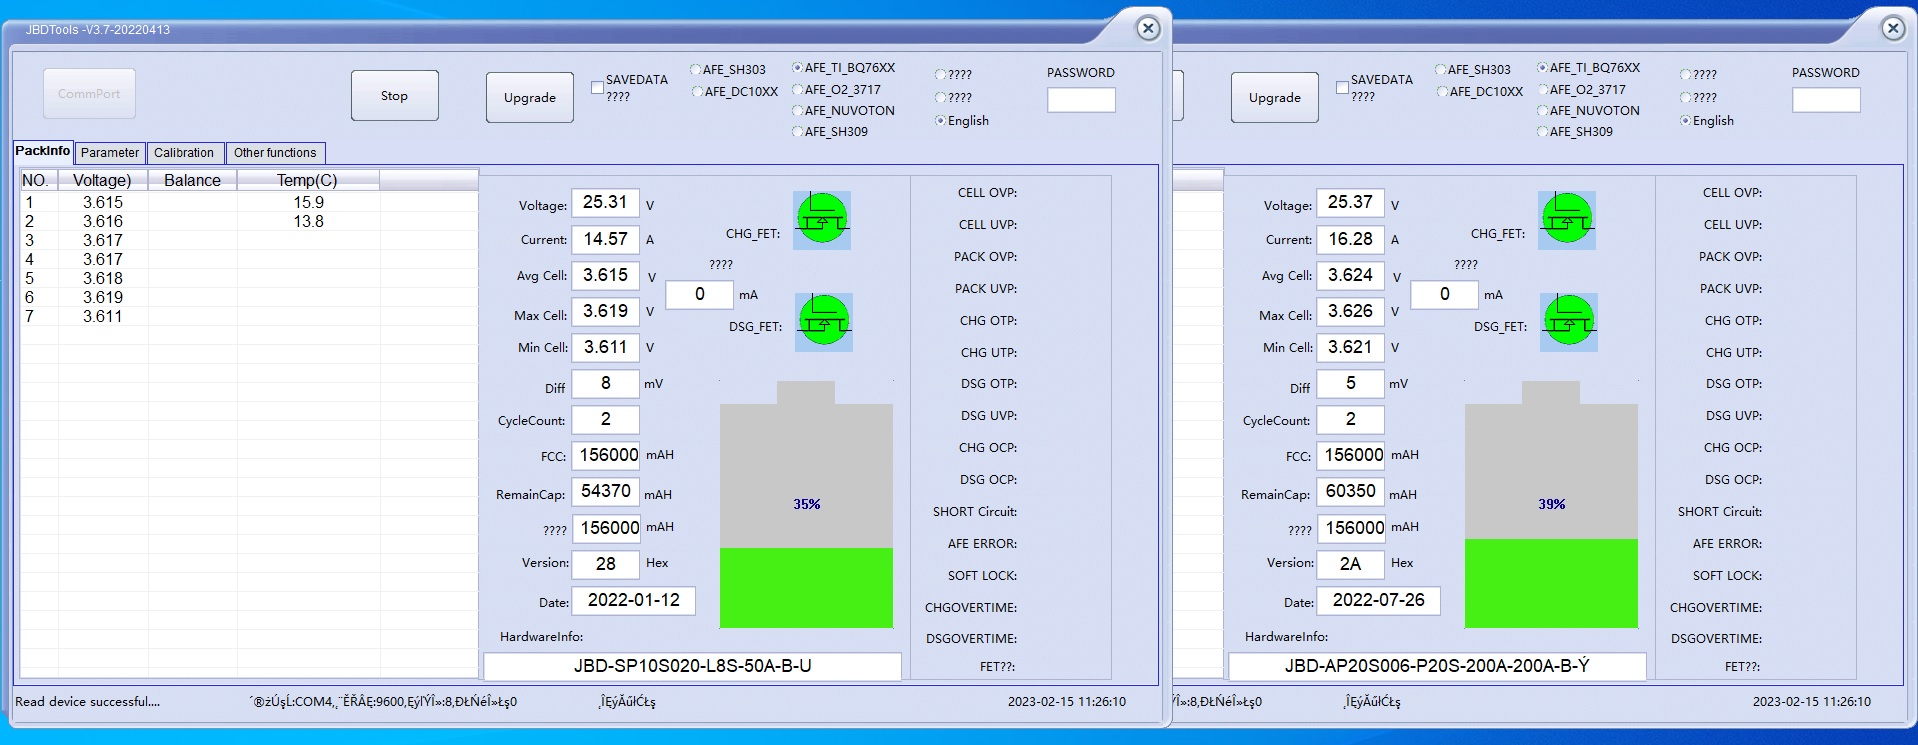Close the JBDTools window reading COM4
This screenshot has width=1918, height=745.
[1148, 29]
